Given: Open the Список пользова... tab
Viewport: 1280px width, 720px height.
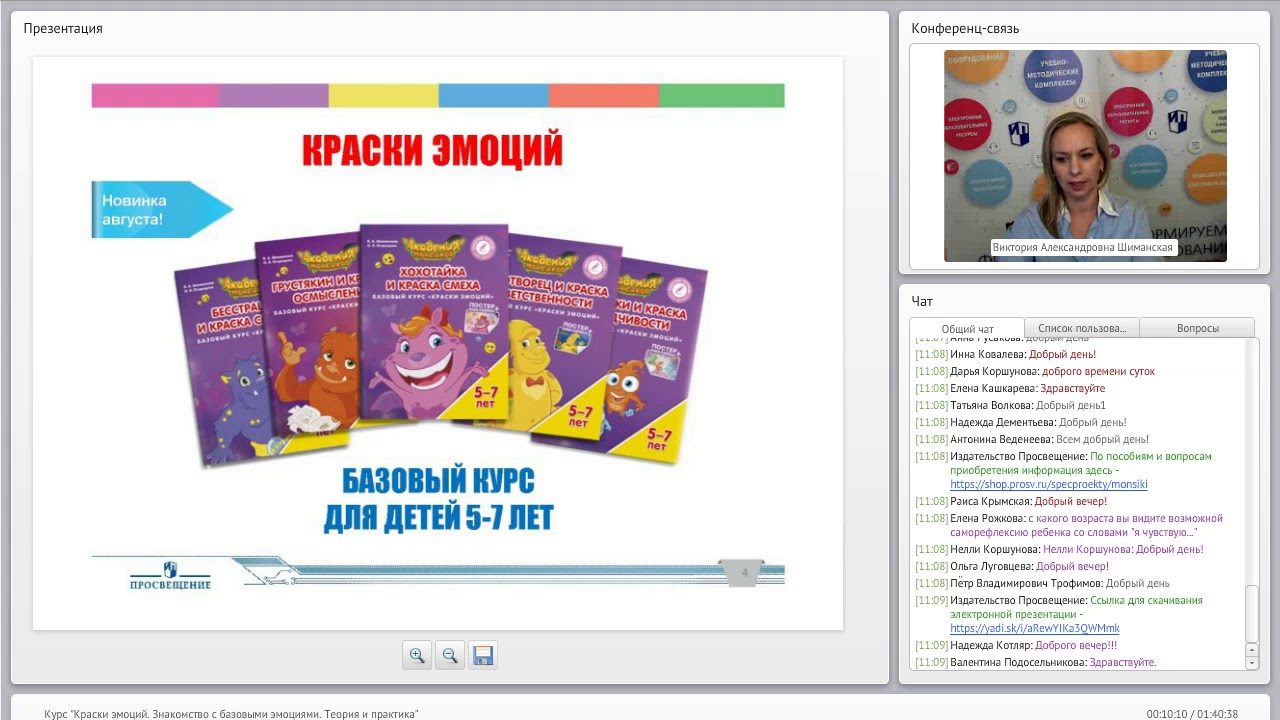Looking at the screenshot, I should coord(1082,328).
